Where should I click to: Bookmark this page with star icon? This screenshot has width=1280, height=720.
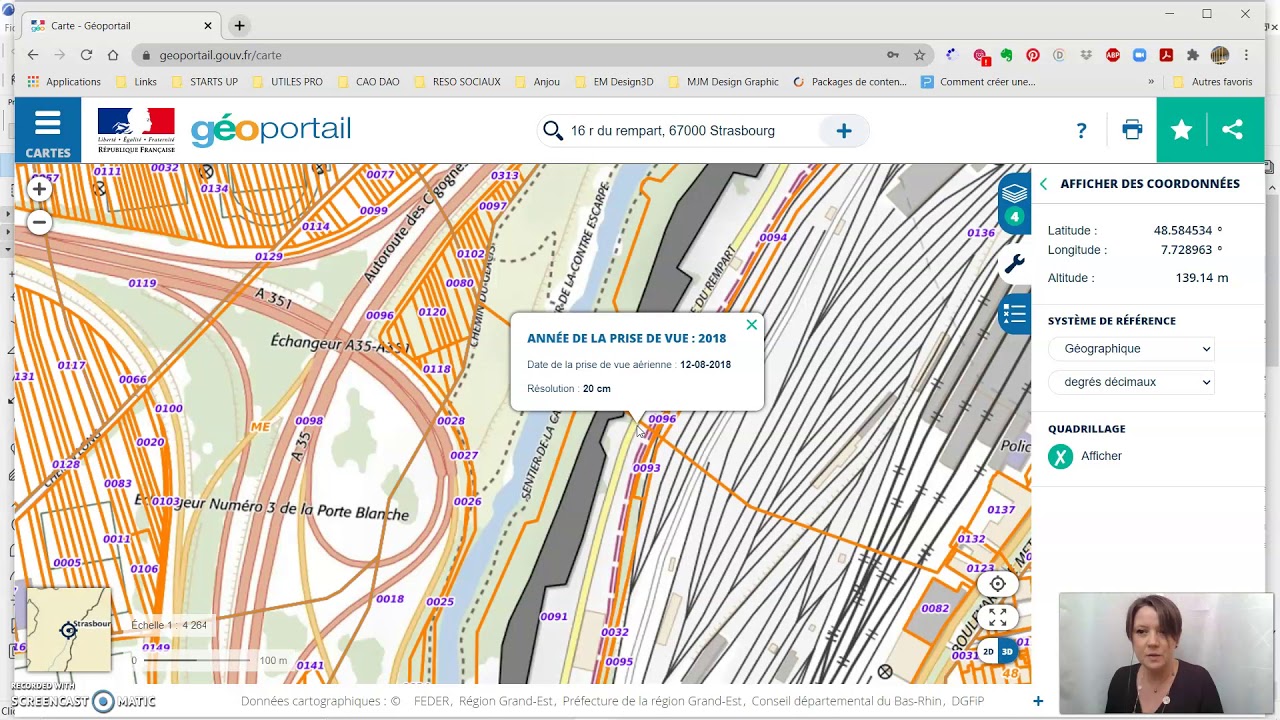919,55
